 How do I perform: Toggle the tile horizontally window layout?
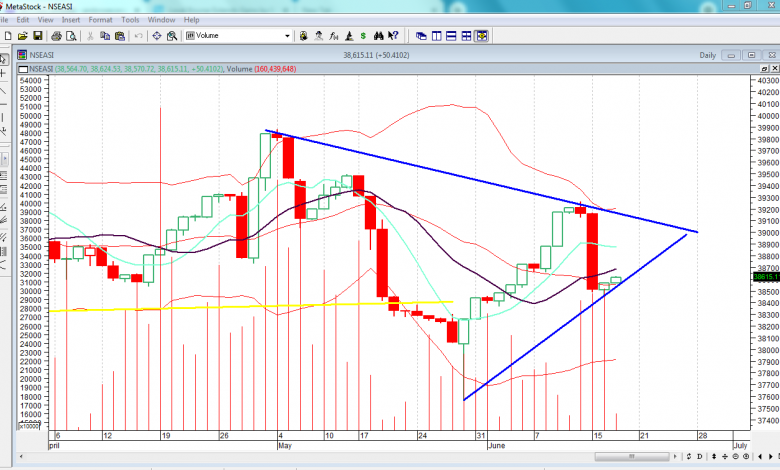[x=451, y=36]
